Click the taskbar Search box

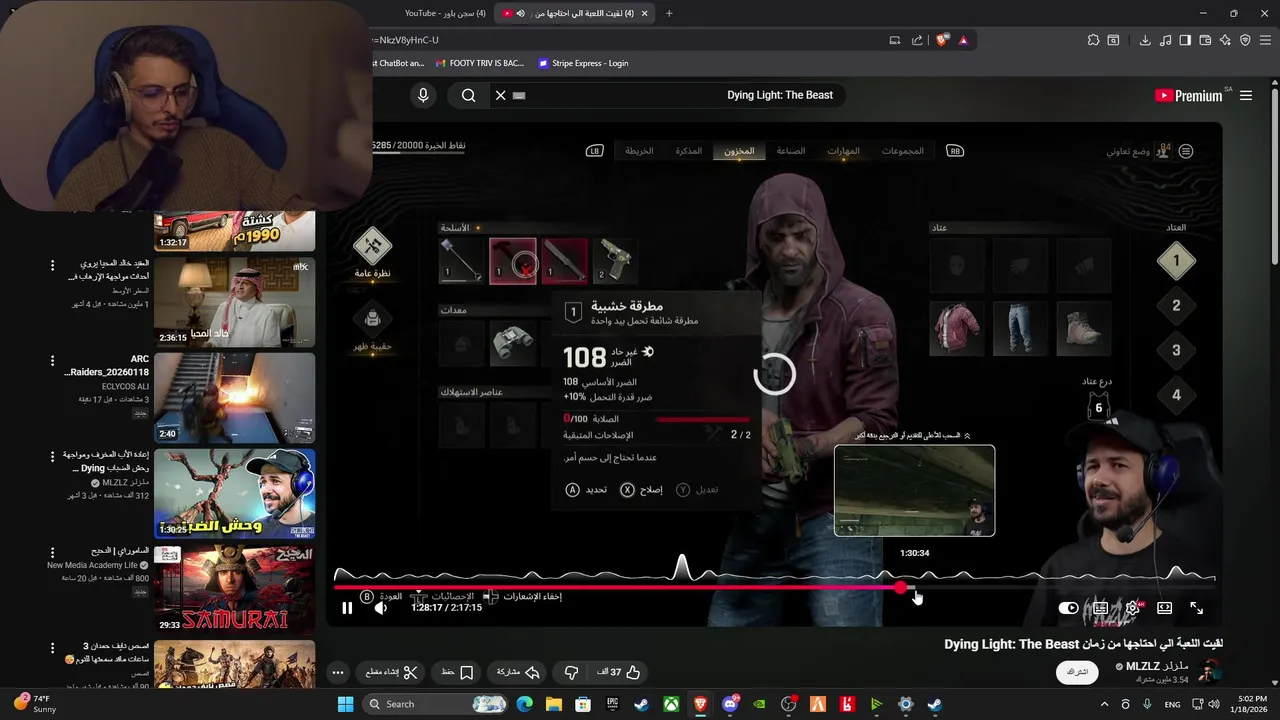point(435,704)
